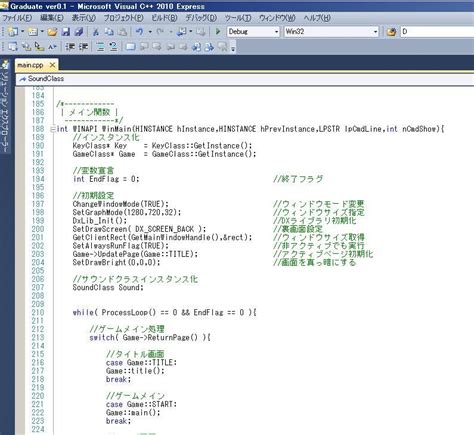Click the Open File folder icon
The height and width of the screenshot is (435, 474).
coord(52,32)
